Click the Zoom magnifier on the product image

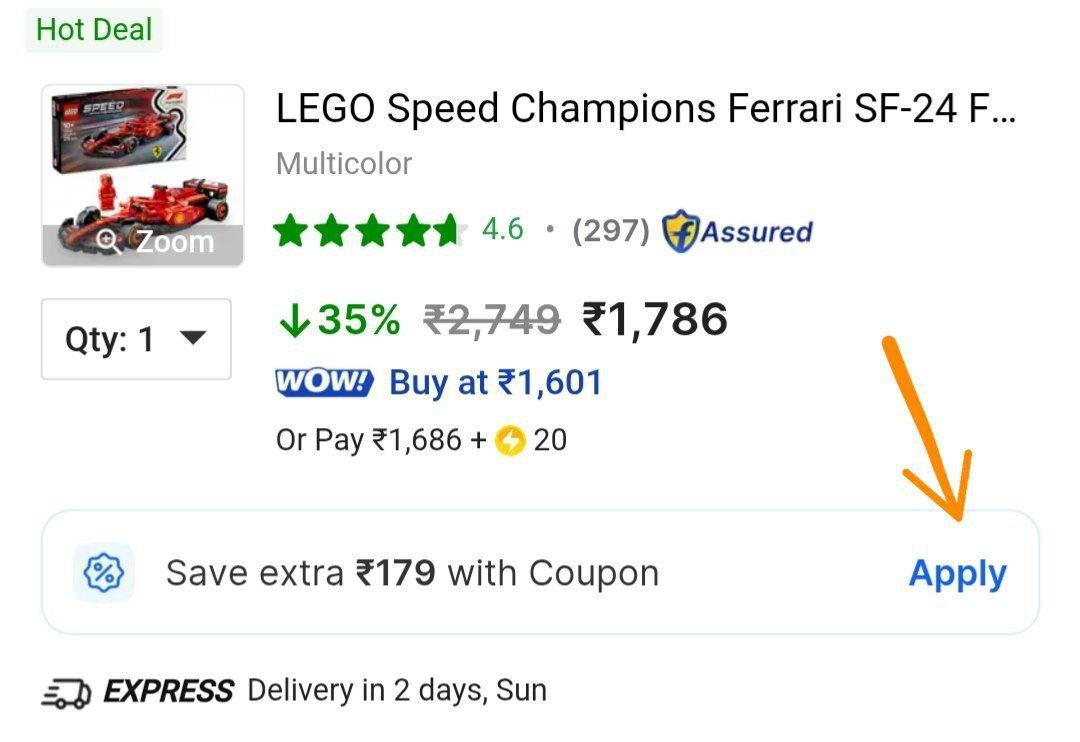110,242
